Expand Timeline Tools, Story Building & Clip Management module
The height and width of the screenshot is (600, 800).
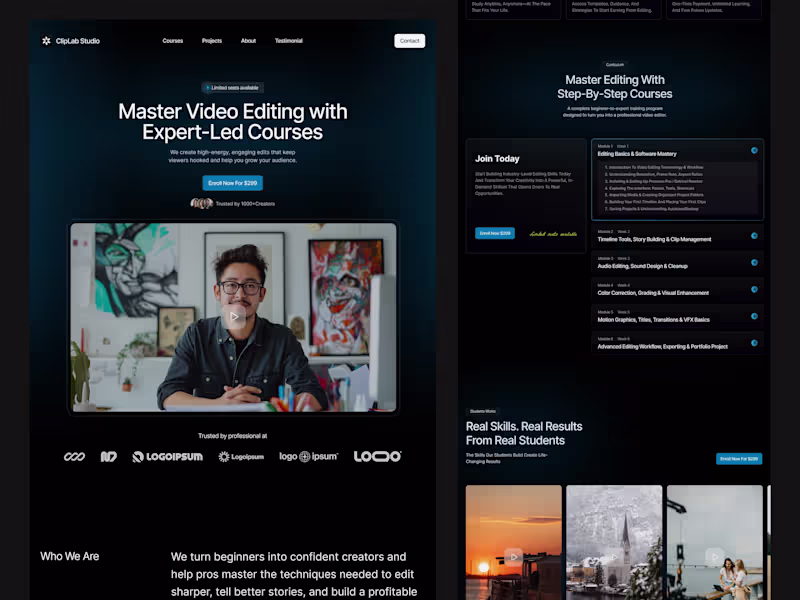754,236
